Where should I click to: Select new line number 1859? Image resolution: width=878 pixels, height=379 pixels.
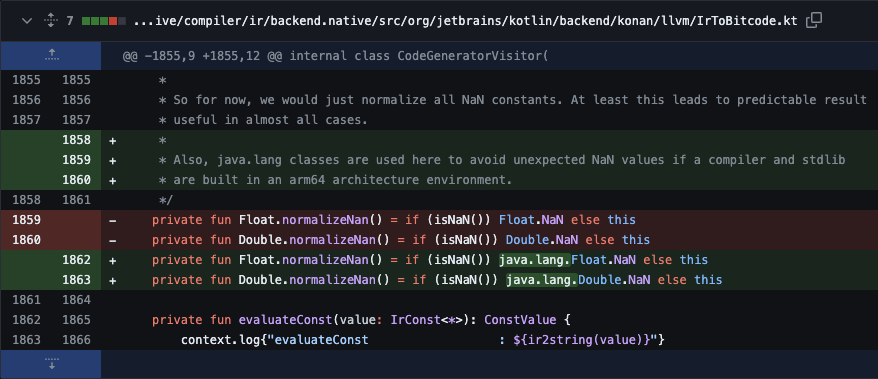(x=76, y=160)
